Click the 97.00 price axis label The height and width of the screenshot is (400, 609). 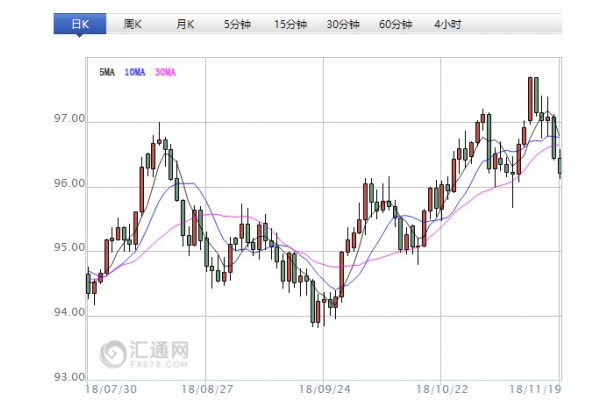(x=71, y=120)
